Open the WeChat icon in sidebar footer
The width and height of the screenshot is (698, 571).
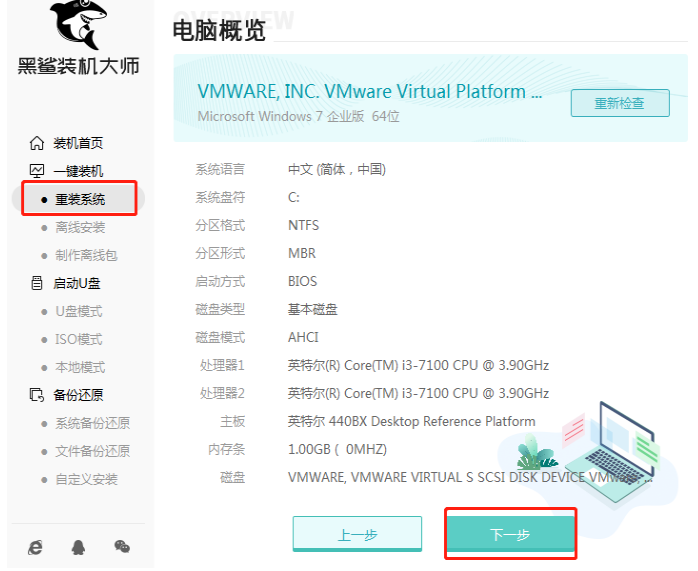pos(122,546)
